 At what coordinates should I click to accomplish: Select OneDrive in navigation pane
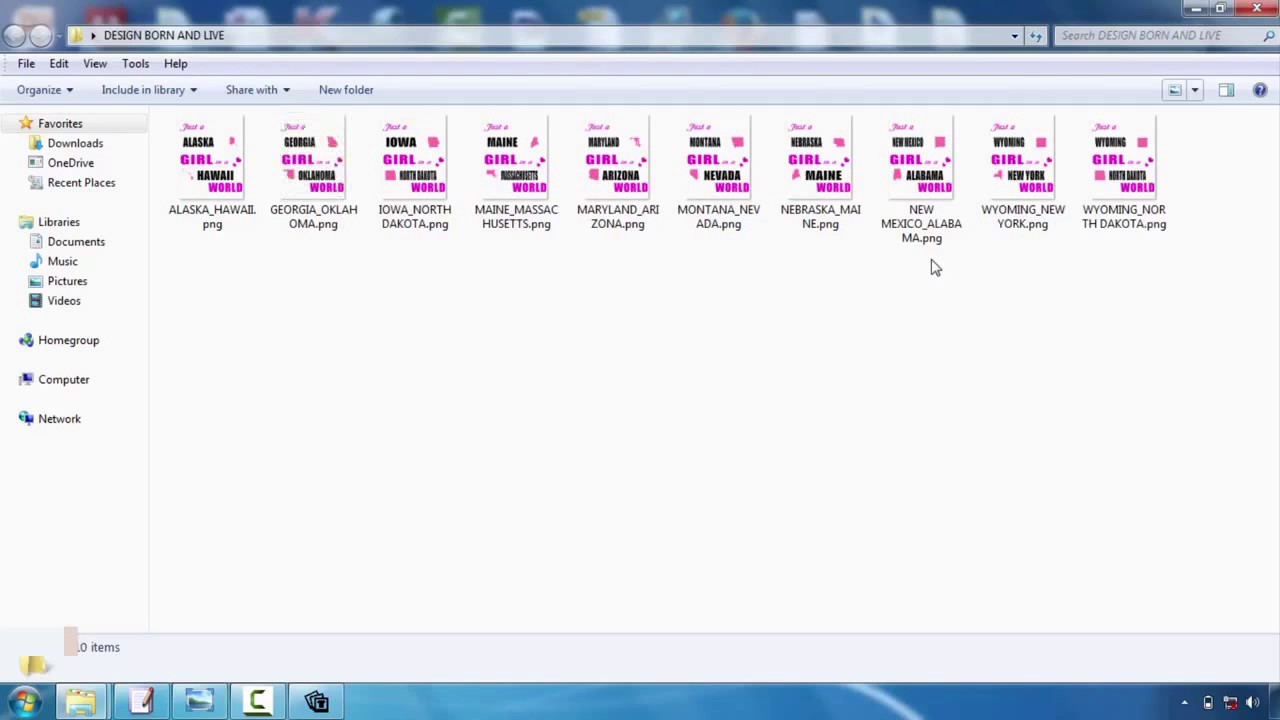tap(70, 163)
